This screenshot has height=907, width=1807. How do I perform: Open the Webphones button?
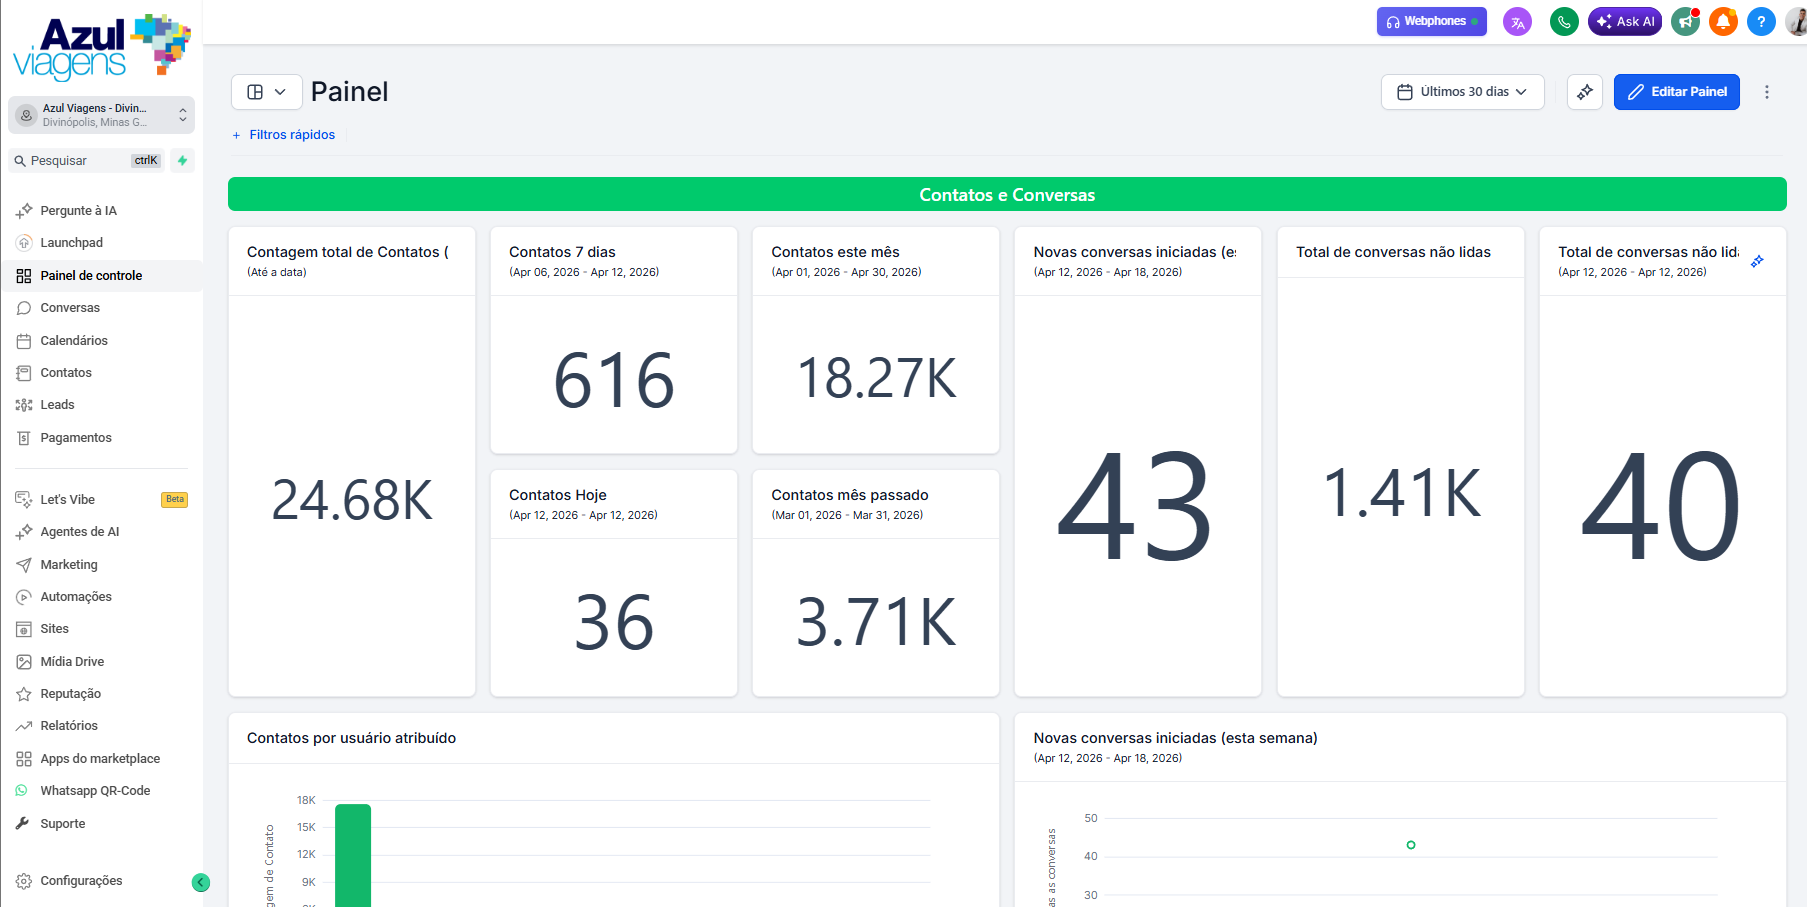click(x=1431, y=21)
